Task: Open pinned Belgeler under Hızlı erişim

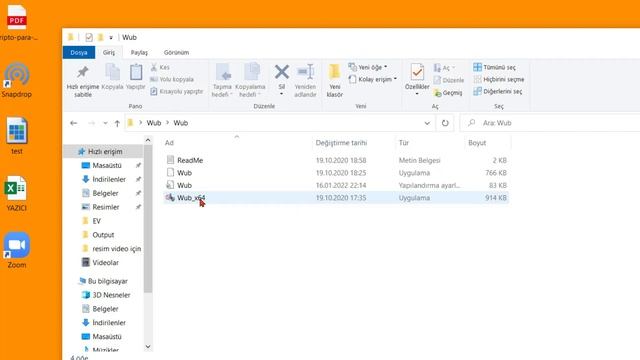Action: [105, 193]
